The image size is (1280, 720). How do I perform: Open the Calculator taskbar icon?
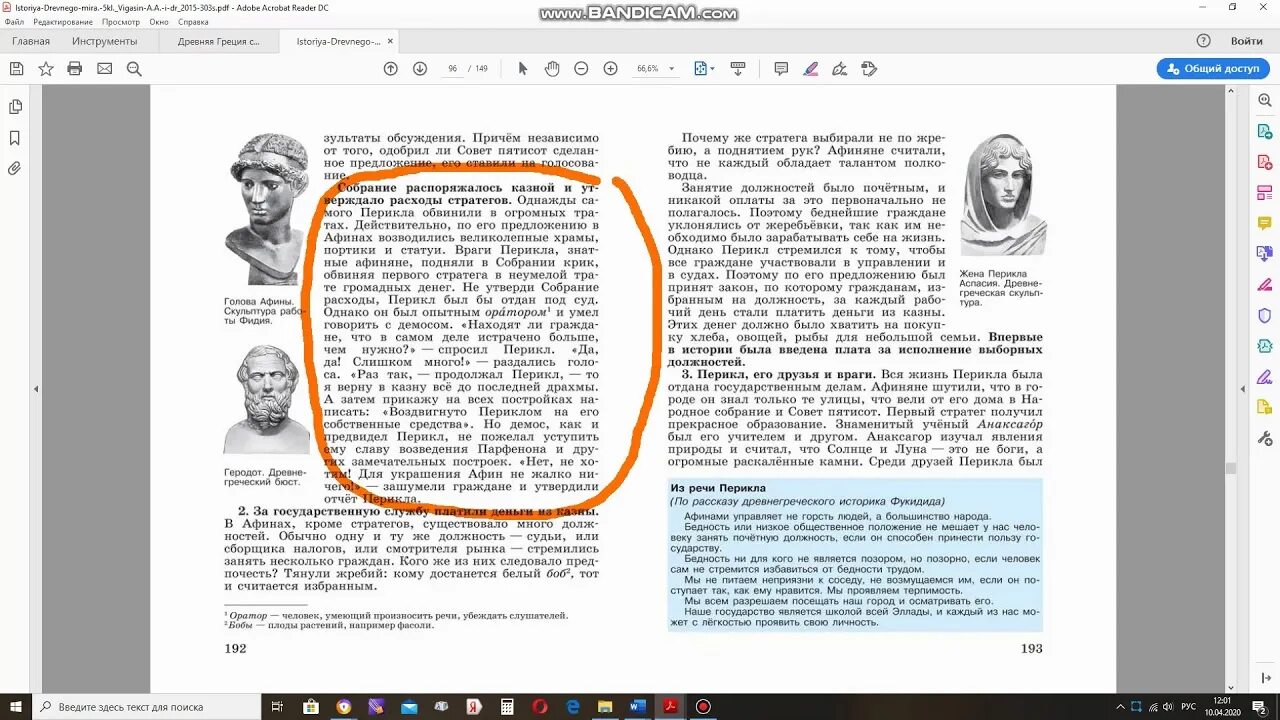(x=506, y=706)
